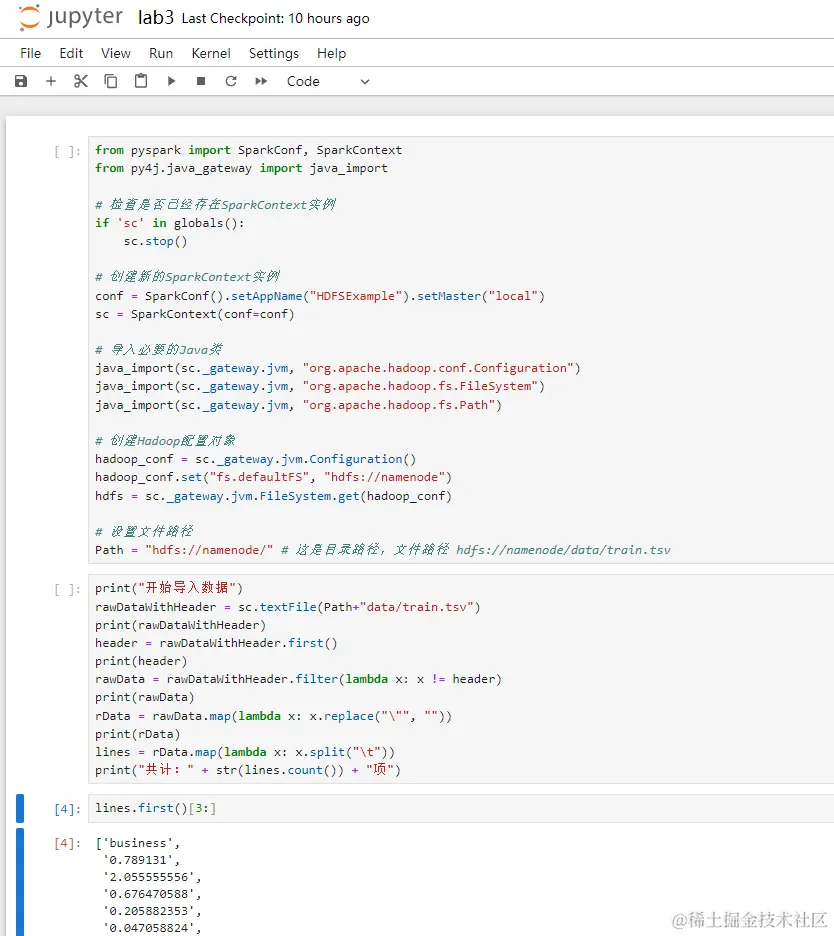Click the blue selection bar beside cell [4]

pyautogui.click(x=20, y=808)
